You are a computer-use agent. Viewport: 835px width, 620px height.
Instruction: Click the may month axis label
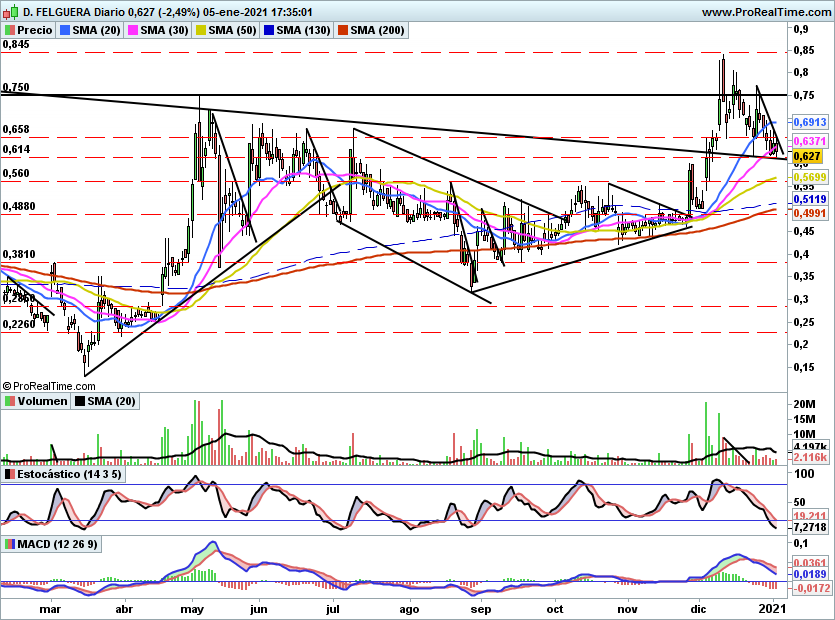[193, 609]
